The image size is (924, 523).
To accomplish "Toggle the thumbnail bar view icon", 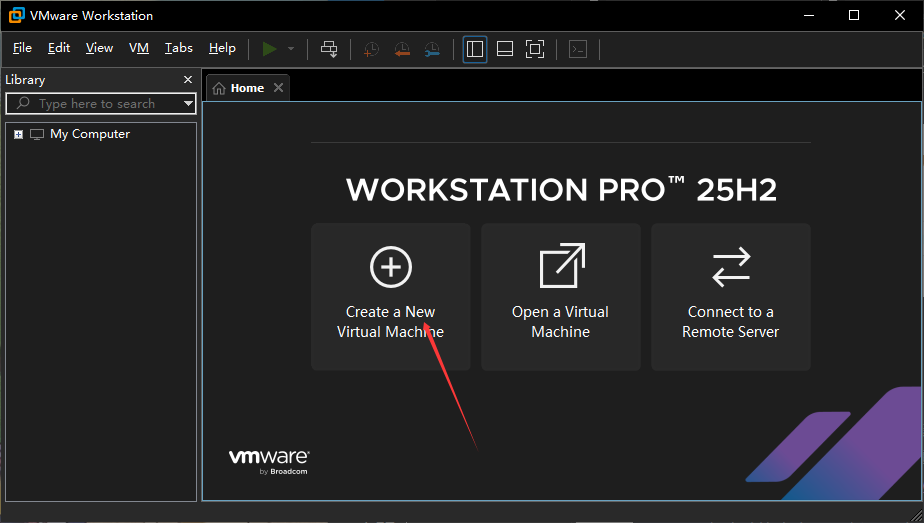I will (x=505, y=49).
